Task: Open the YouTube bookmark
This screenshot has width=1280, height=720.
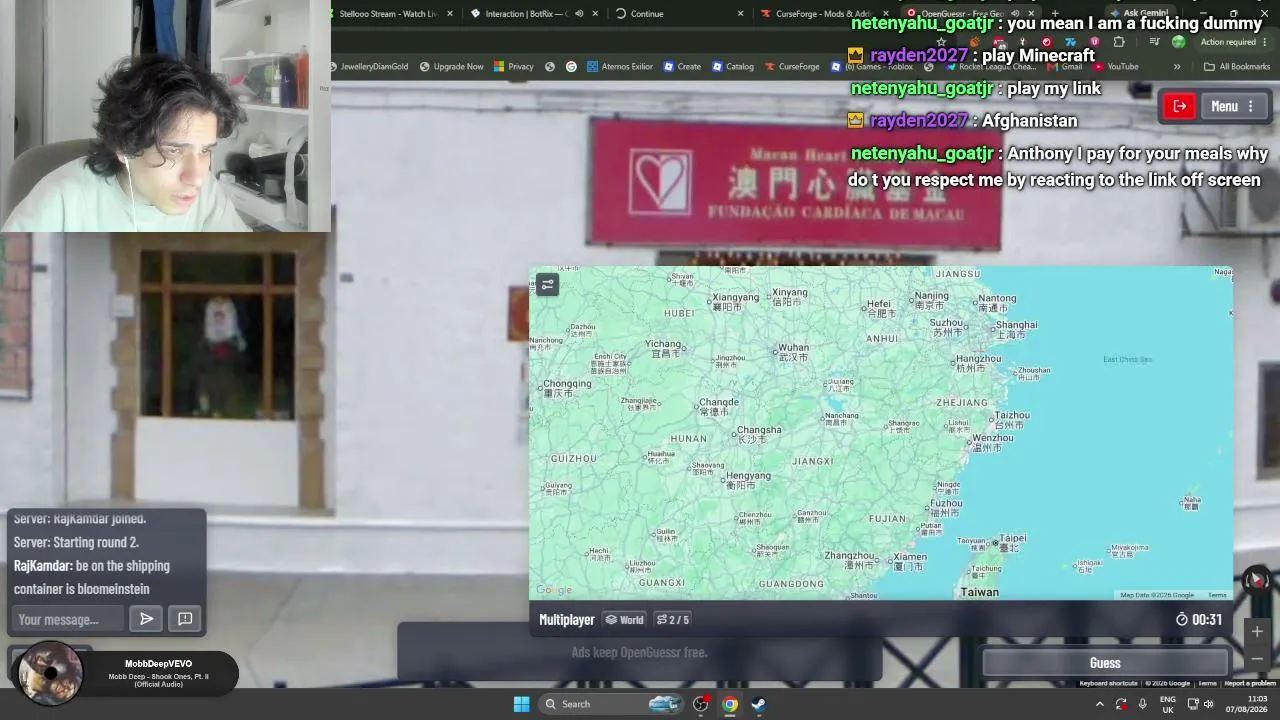Action: tap(1116, 67)
